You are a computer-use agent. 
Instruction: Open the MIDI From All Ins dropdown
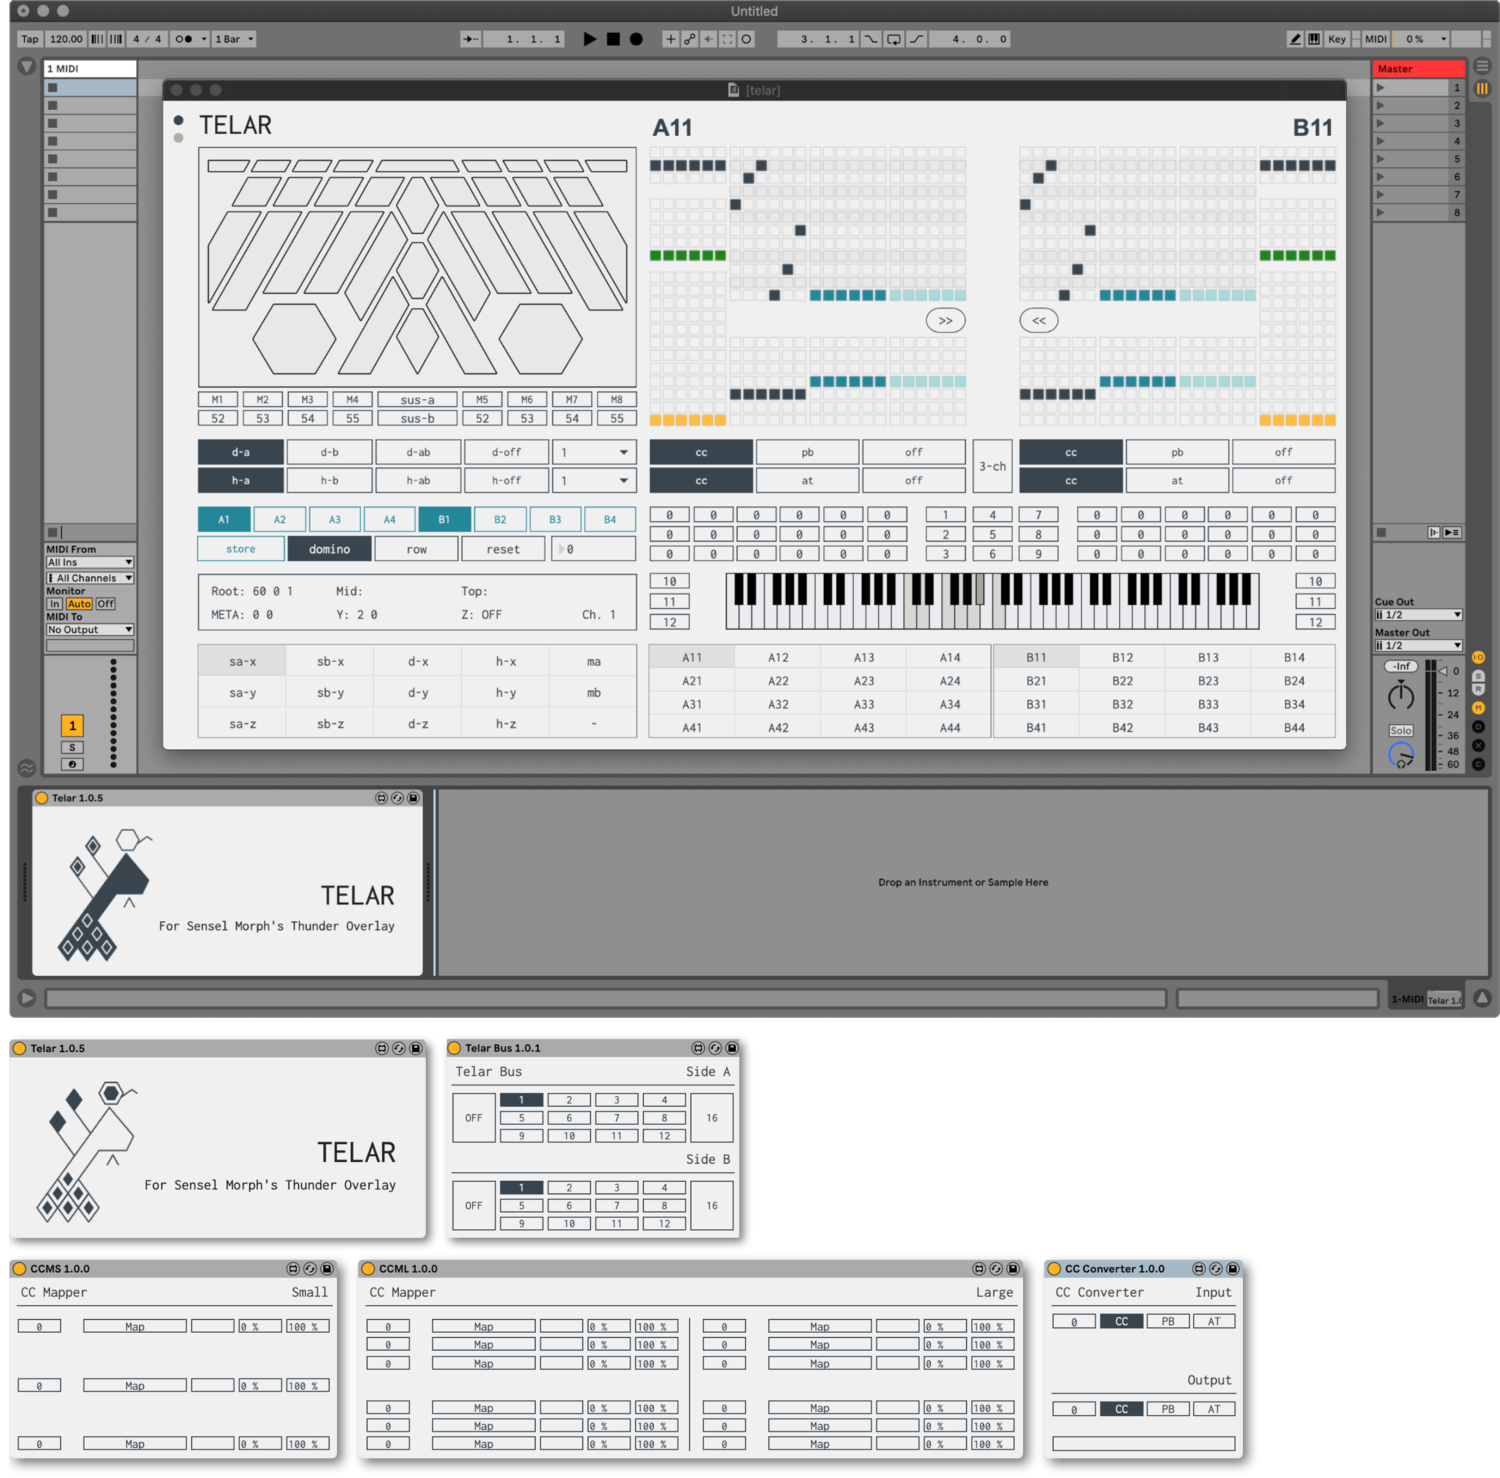90,563
